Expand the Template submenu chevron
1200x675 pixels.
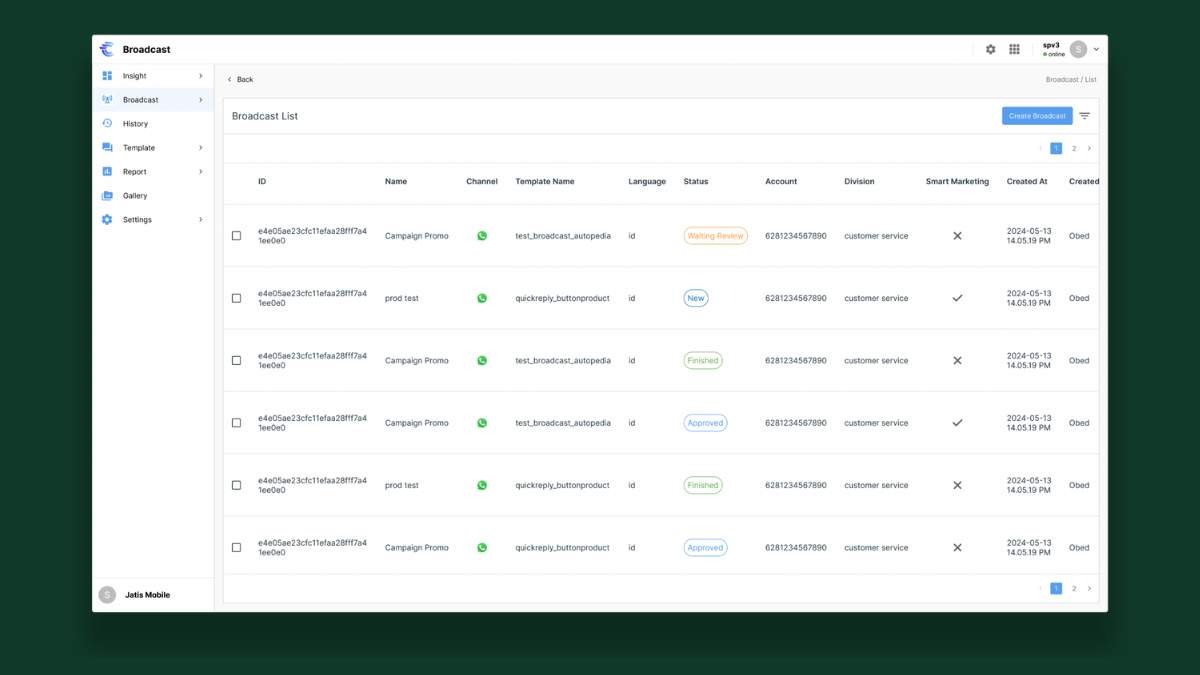(200, 148)
